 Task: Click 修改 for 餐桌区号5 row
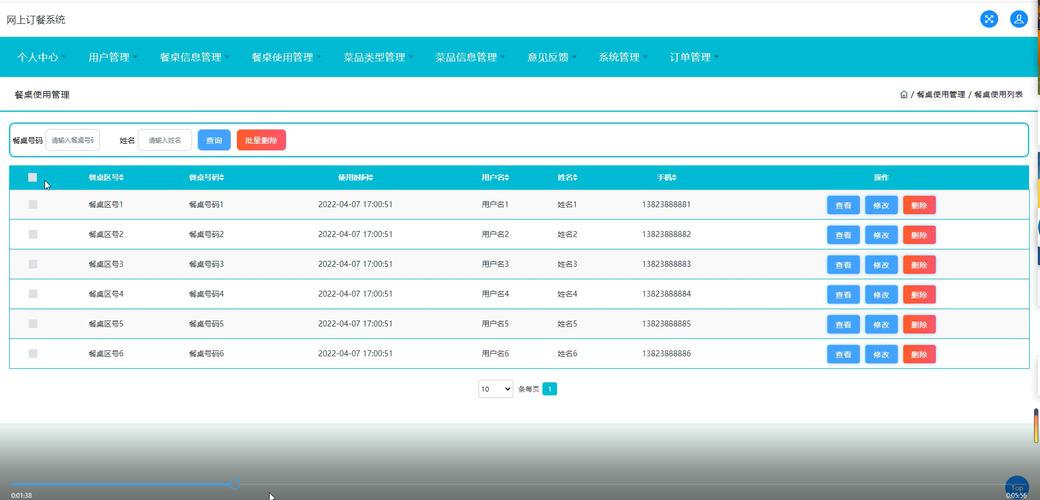coord(881,324)
